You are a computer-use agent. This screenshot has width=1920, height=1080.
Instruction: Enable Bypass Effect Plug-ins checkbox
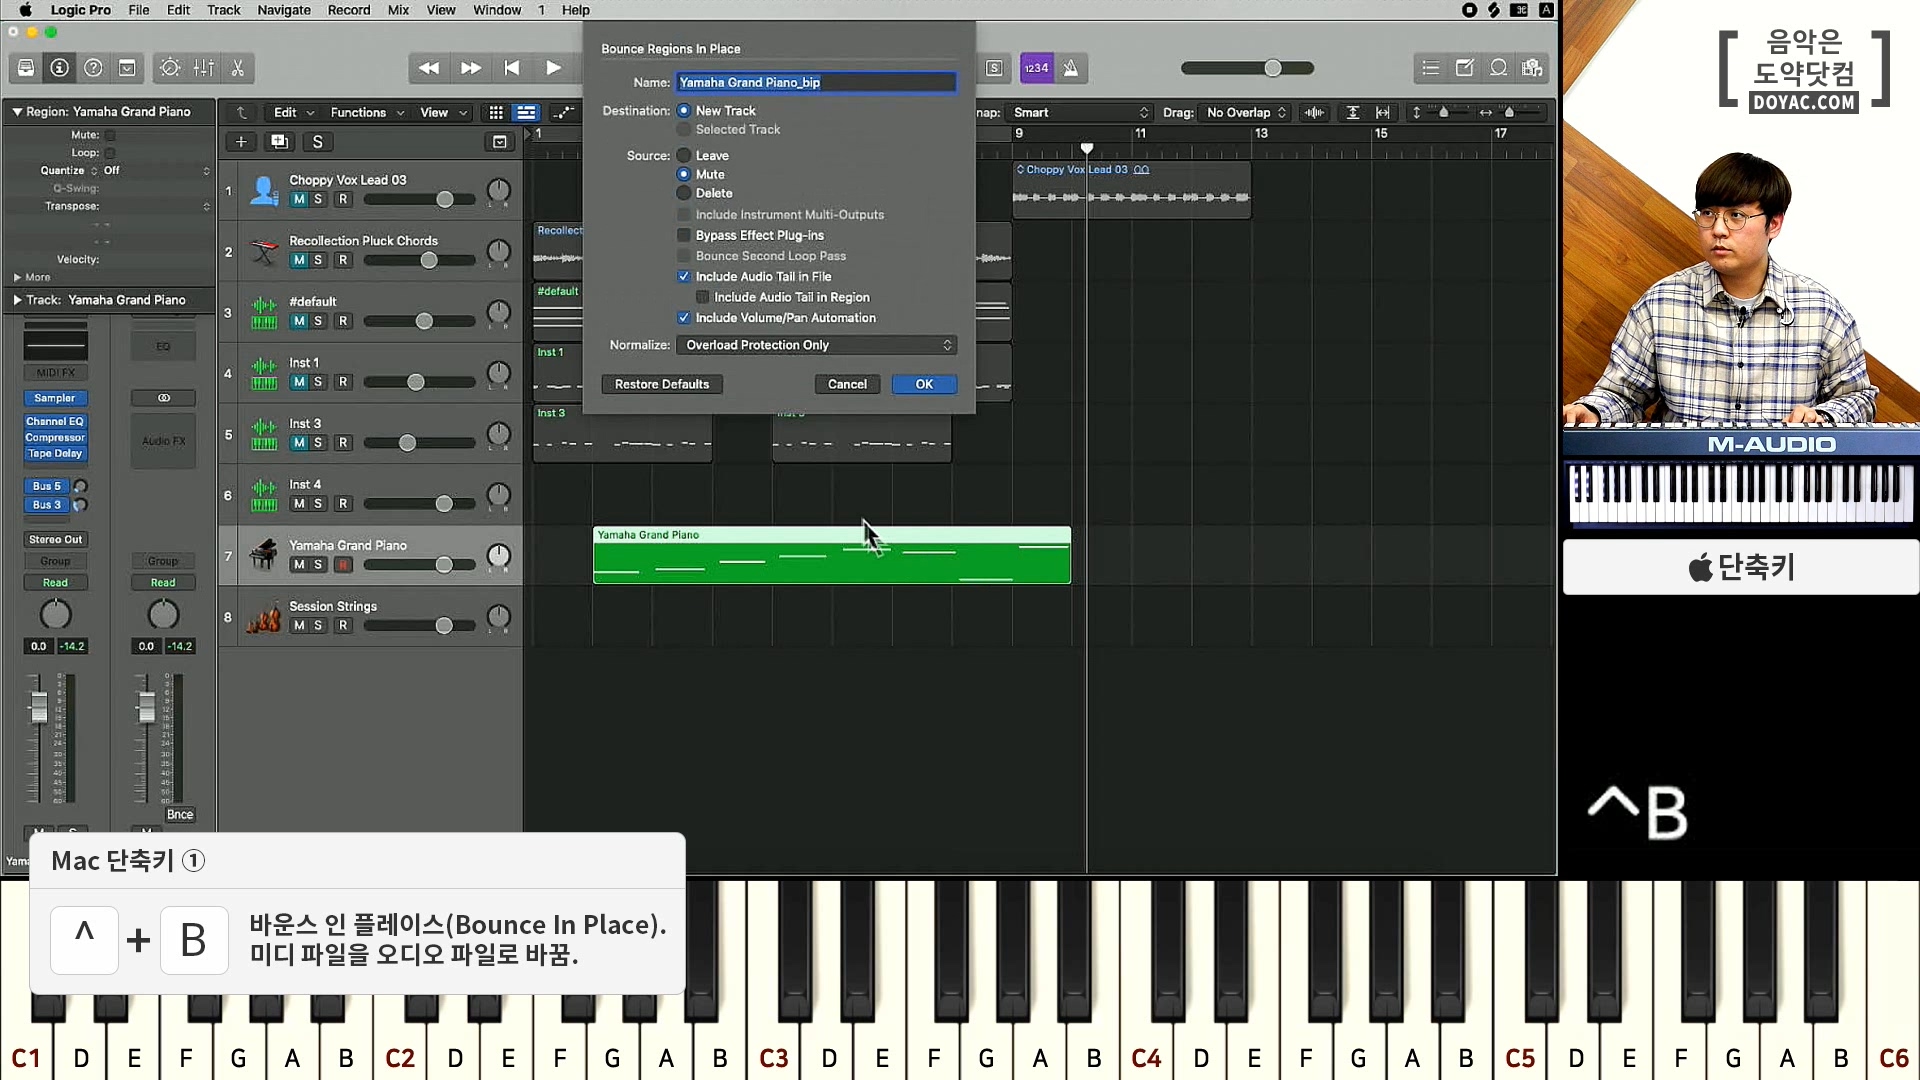pos(684,235)
